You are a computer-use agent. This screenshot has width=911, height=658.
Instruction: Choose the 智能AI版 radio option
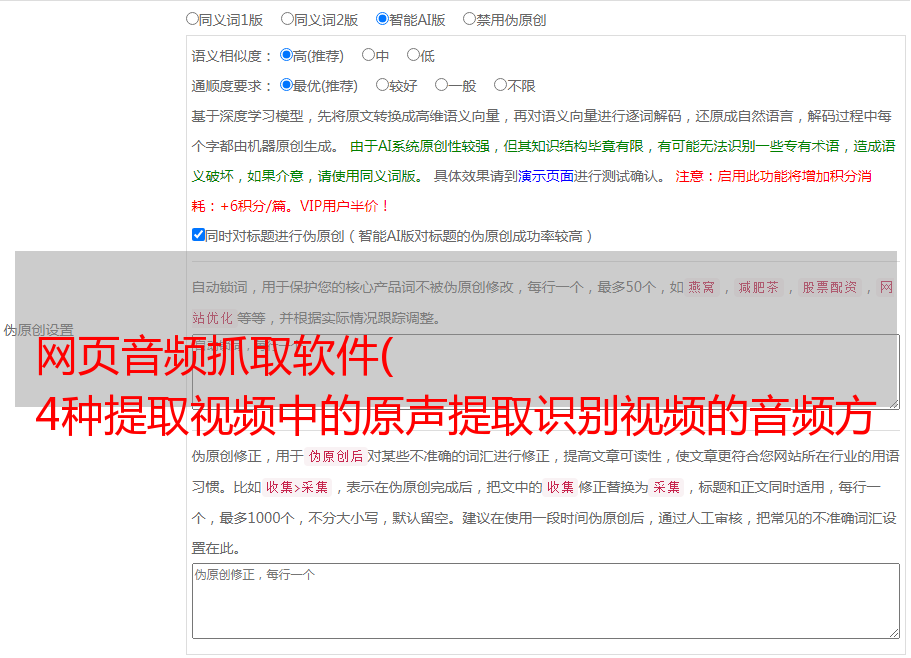pos(382,19)
